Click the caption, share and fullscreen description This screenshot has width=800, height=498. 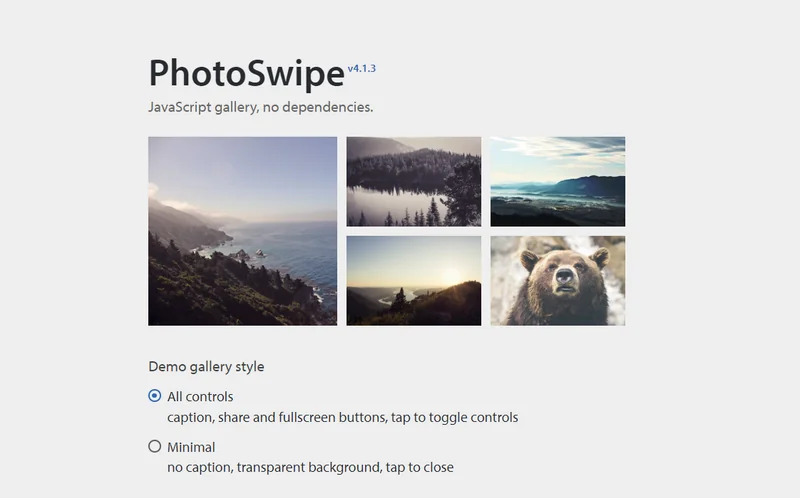[342, 417]
